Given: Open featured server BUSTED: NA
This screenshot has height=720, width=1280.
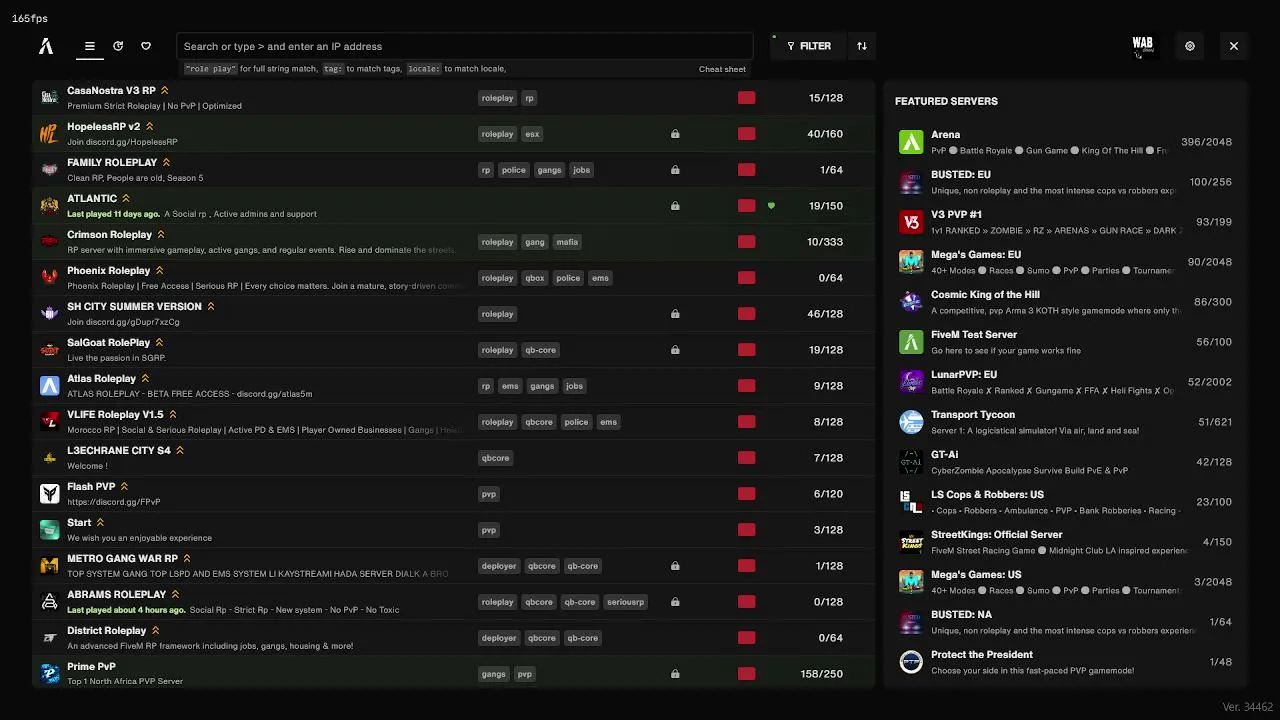Looking at the screenshot, I should click(x=1066, y=622).
